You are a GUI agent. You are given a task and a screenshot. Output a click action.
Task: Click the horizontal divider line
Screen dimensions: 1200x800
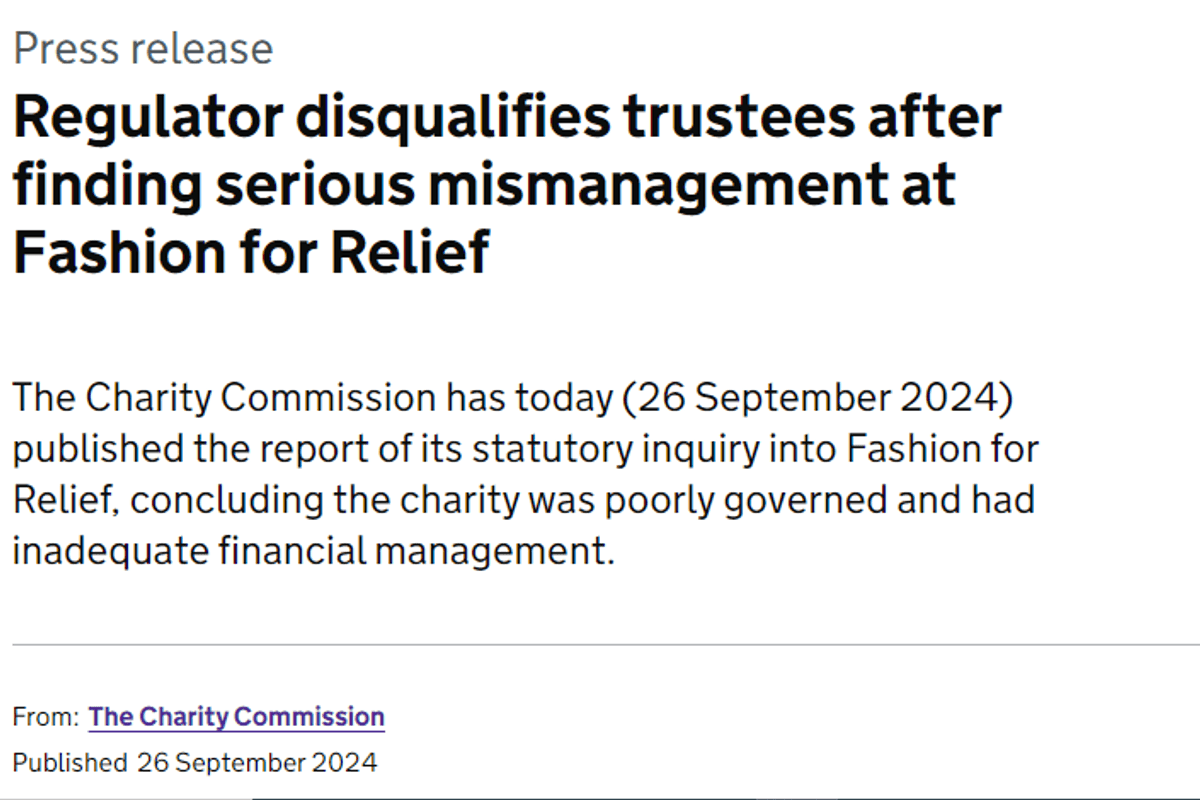(600, 645)
